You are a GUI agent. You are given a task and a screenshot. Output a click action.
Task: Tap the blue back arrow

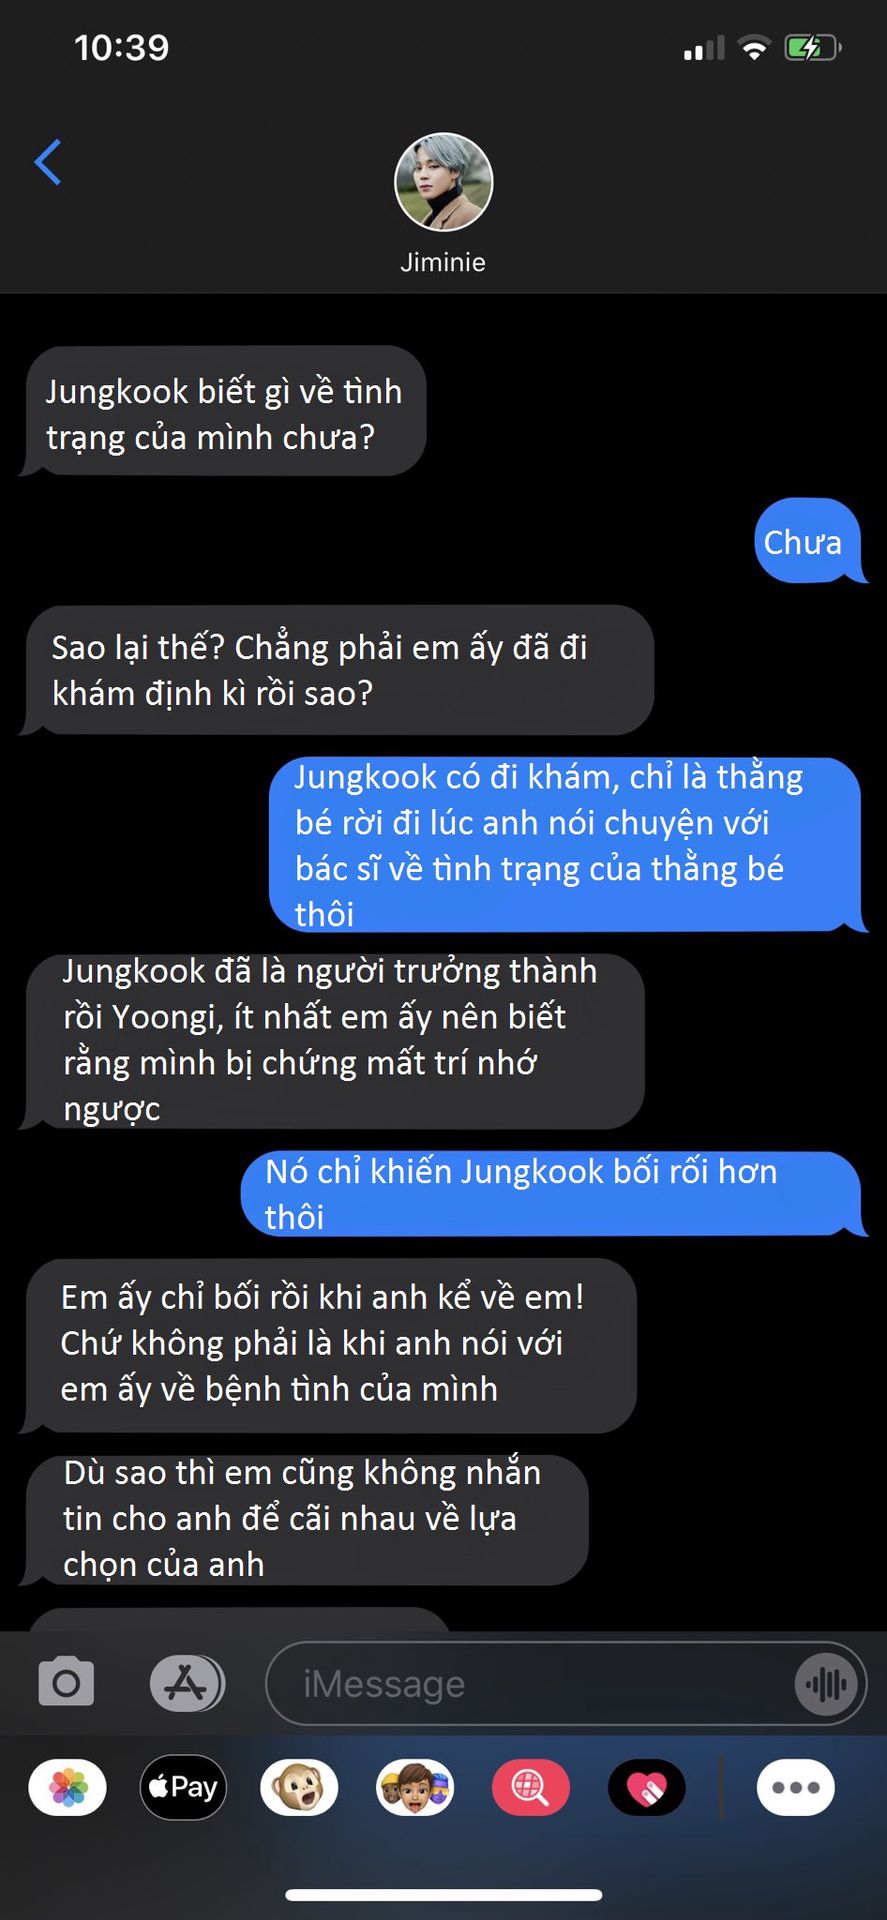[48, 162]
